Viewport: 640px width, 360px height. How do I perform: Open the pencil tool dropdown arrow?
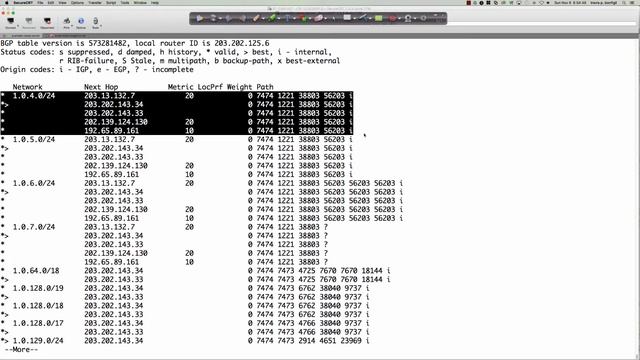tap(263, 19)
